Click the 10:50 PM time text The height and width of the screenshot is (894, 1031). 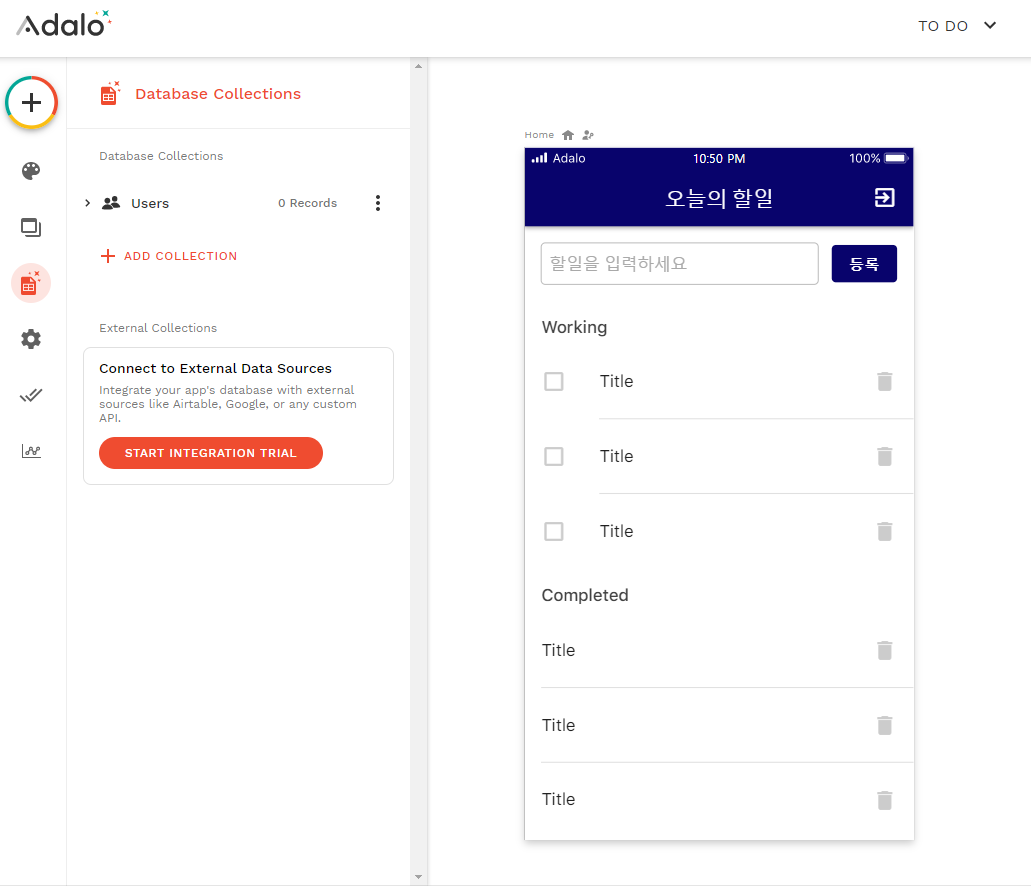(x=719, y=158)
